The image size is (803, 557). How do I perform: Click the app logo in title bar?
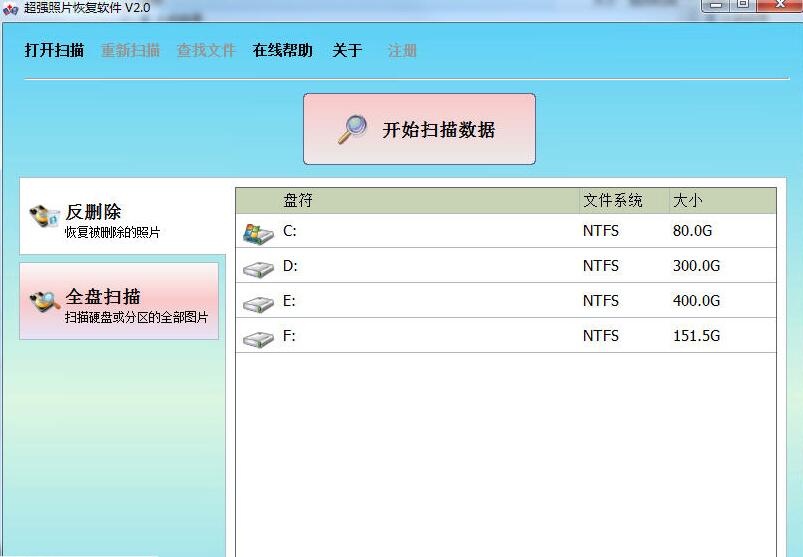click(x=10, y=9)
